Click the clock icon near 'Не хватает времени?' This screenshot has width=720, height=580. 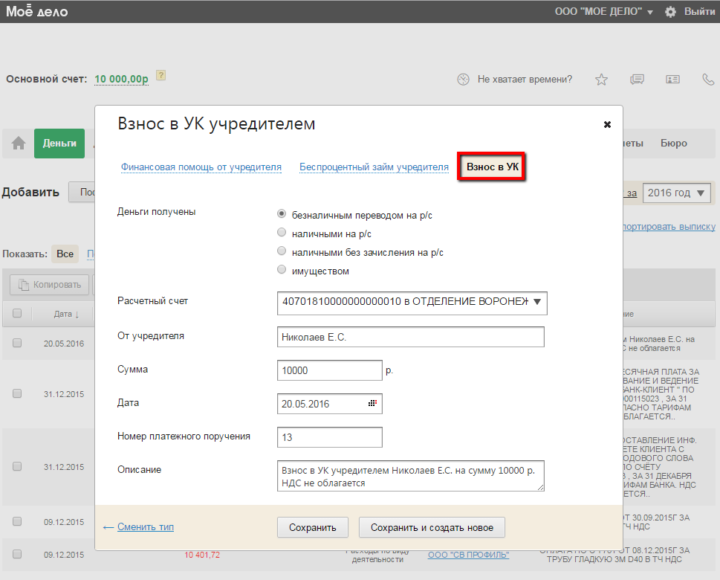463,79
